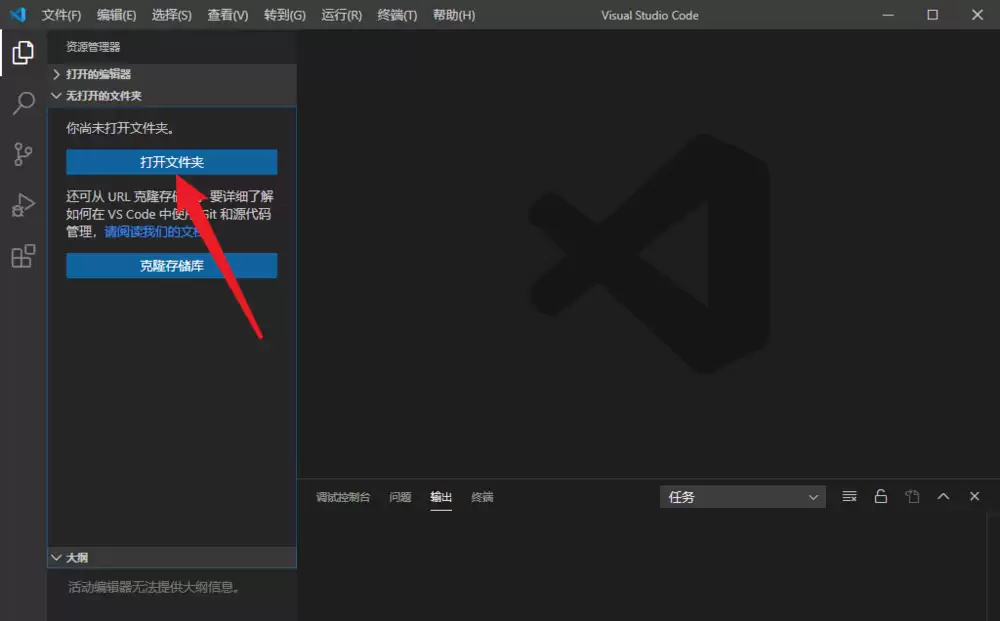The width and height of the screenshot is (1000, 621).
Task: Open the 编辑(E) menu
Action: [116, 15]
